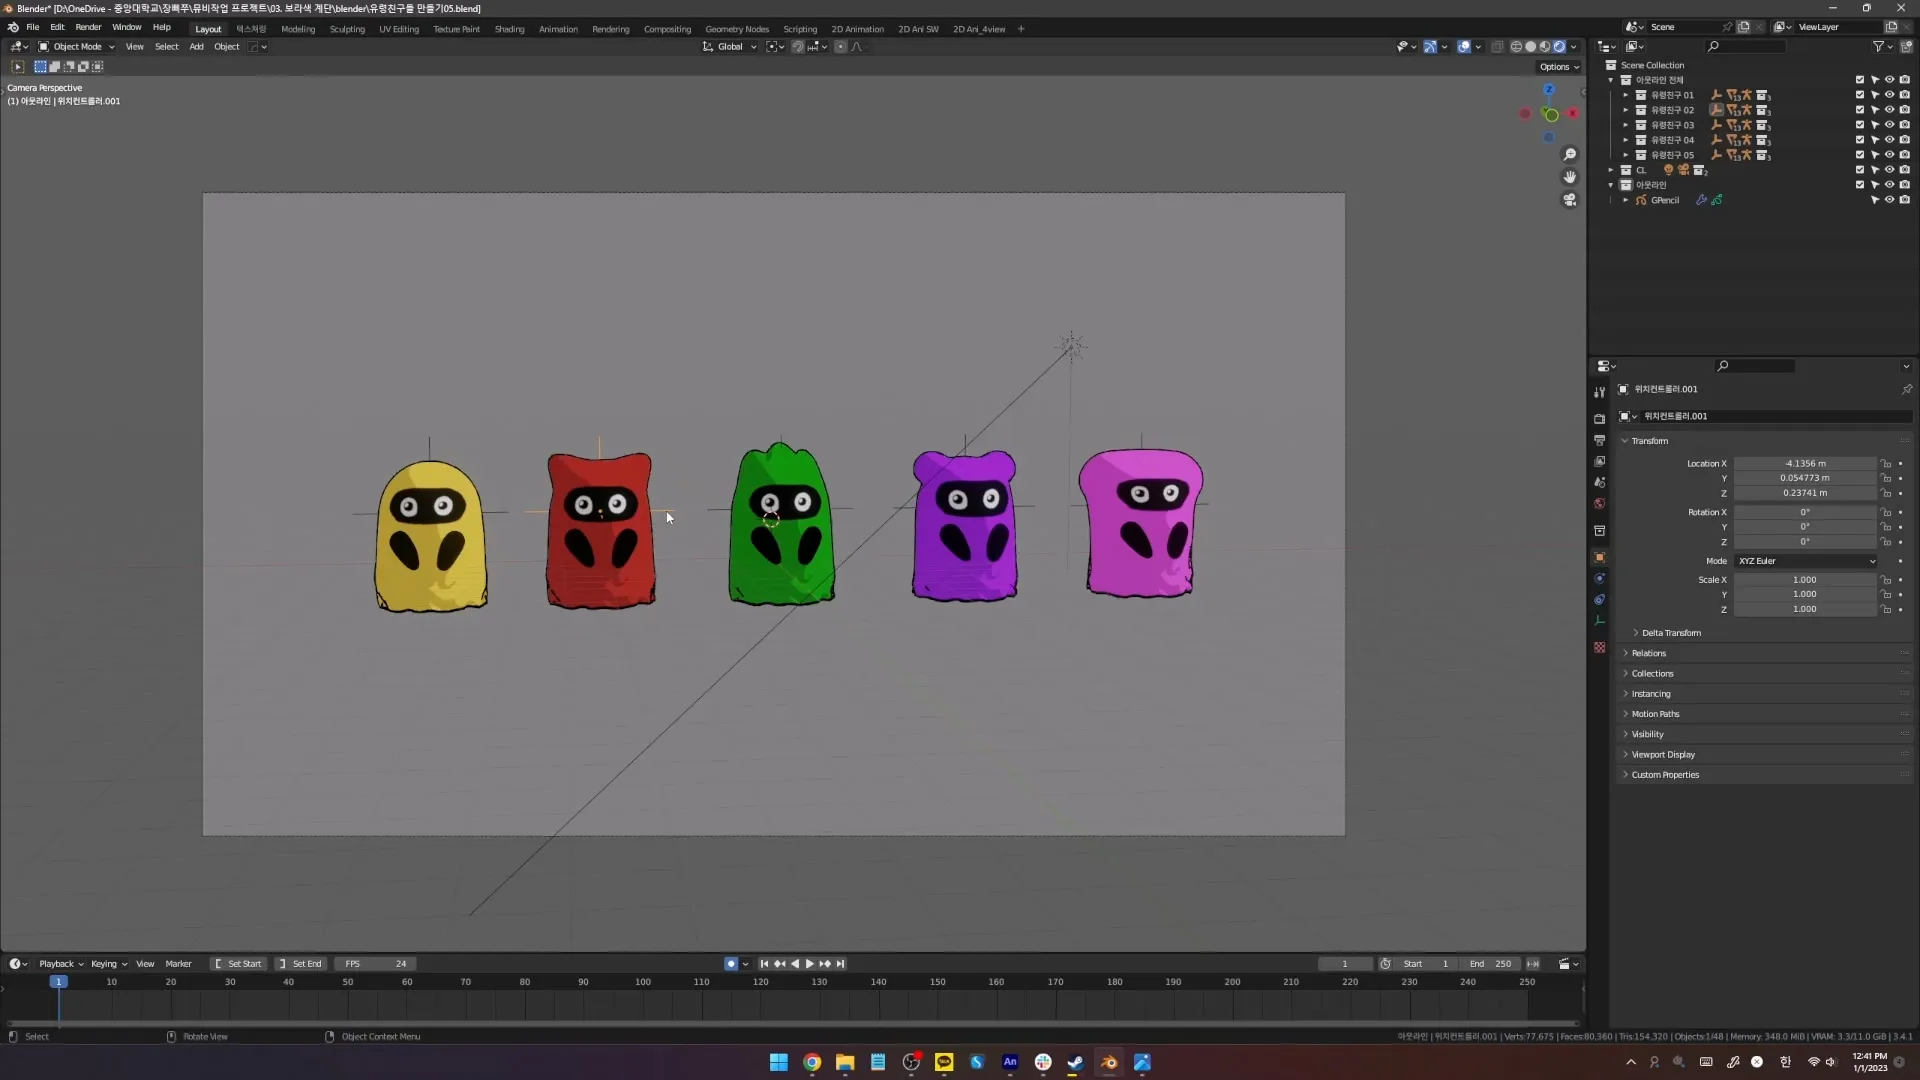
Task: Jump to the timeline end frame
Action: tap(841, 964)
